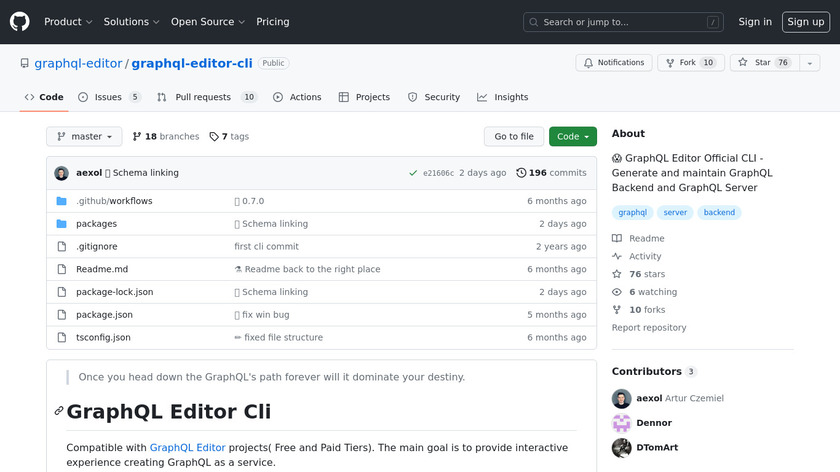View 76 stars in About
The width and height of the screenshot is (840, 472).
[x=639, y=274]
